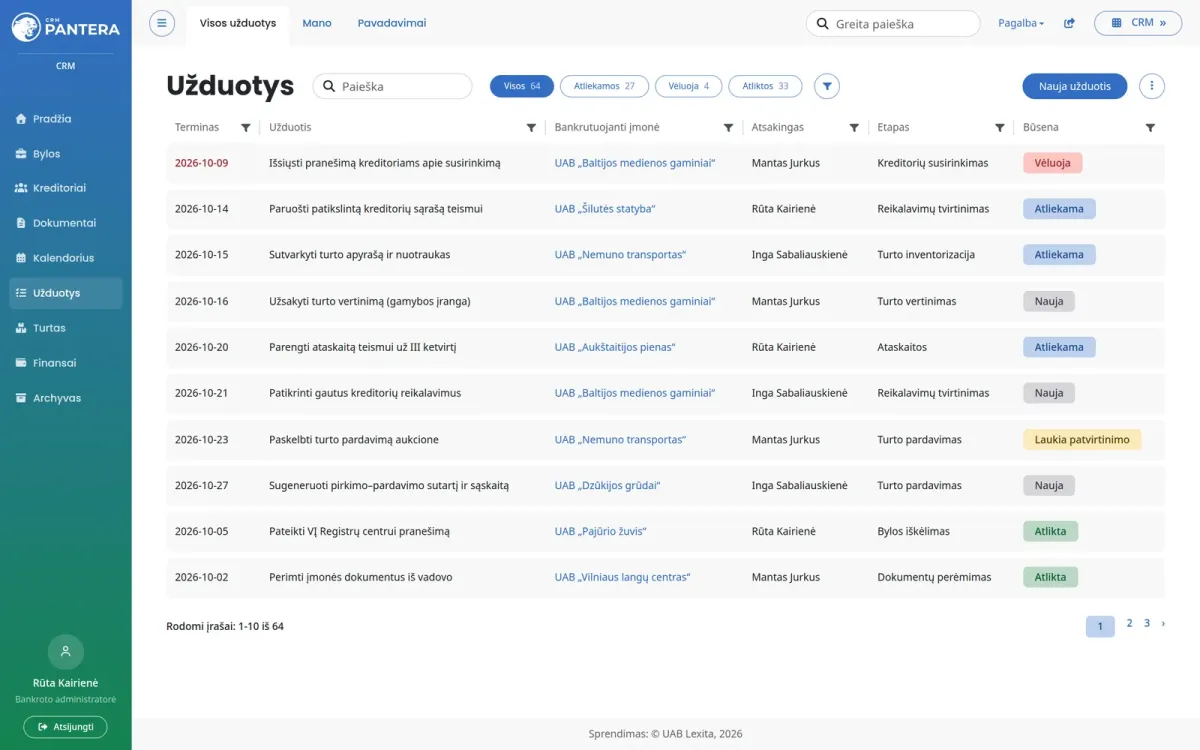1200x750 pixels.
Task: Switch to the Mano tab
Action: tap(317, 23)
